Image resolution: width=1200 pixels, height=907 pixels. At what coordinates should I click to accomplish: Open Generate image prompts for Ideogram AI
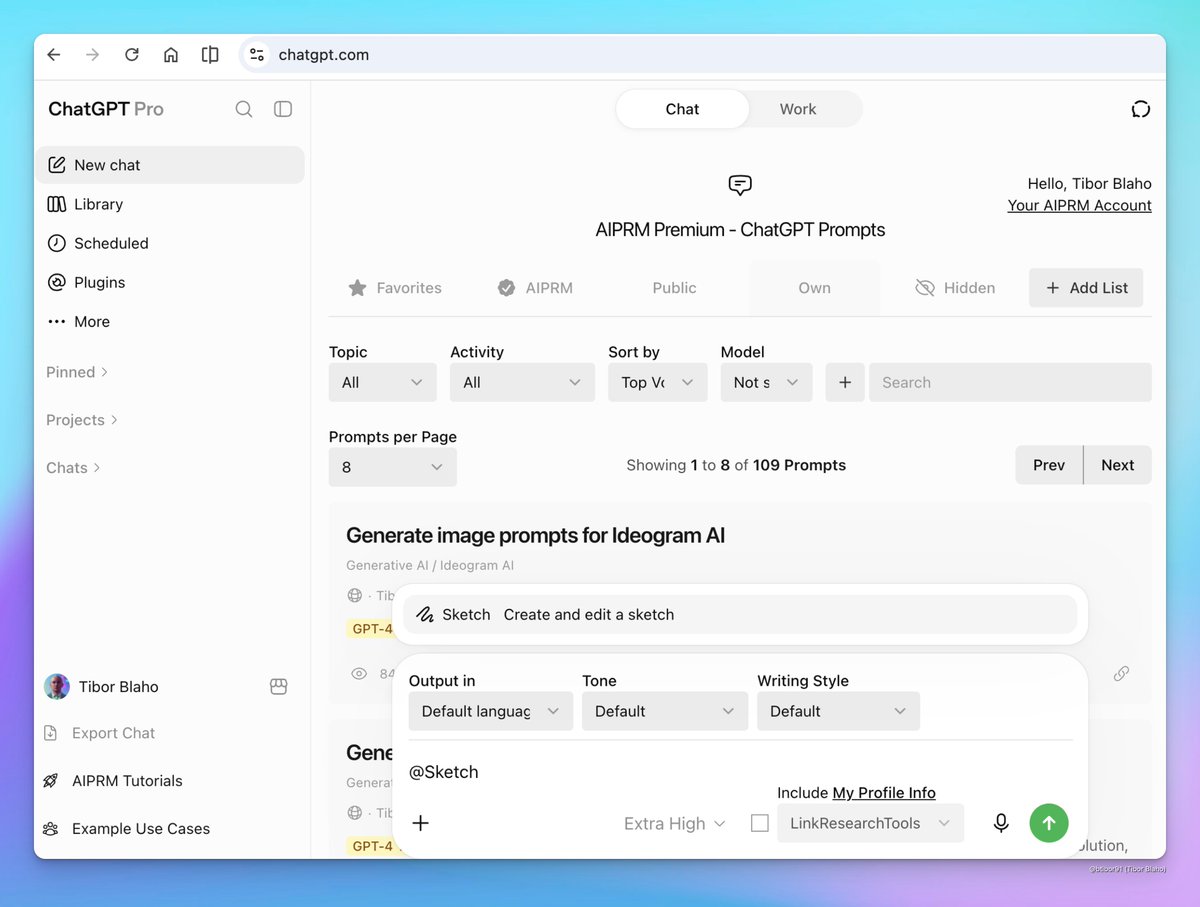[x=535, y=536]
